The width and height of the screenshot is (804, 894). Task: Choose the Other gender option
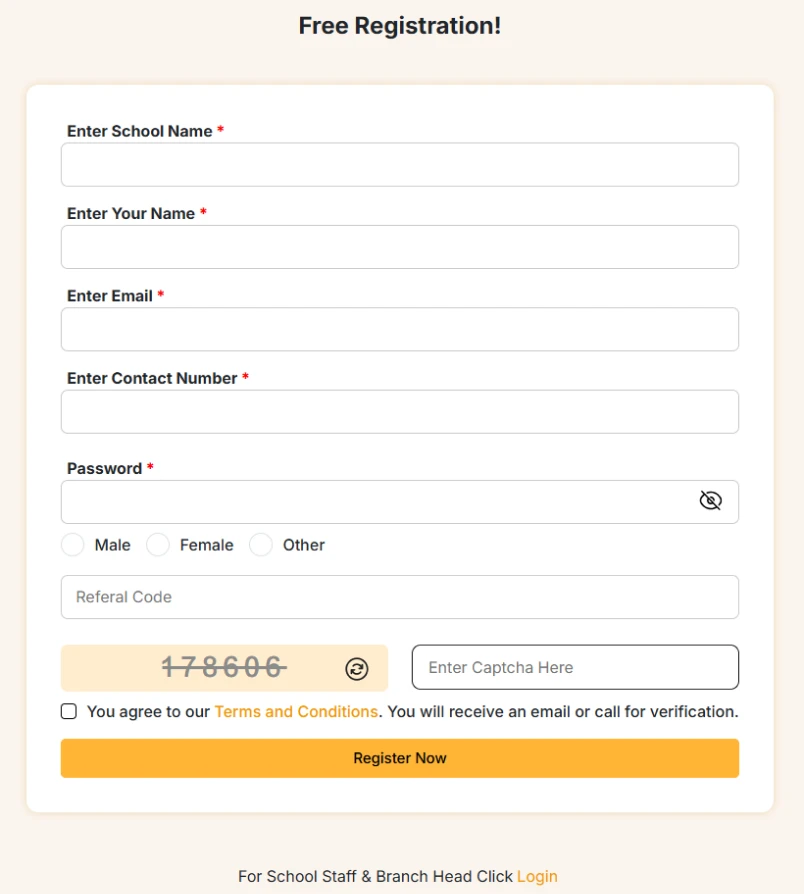[x=261, y=545]
